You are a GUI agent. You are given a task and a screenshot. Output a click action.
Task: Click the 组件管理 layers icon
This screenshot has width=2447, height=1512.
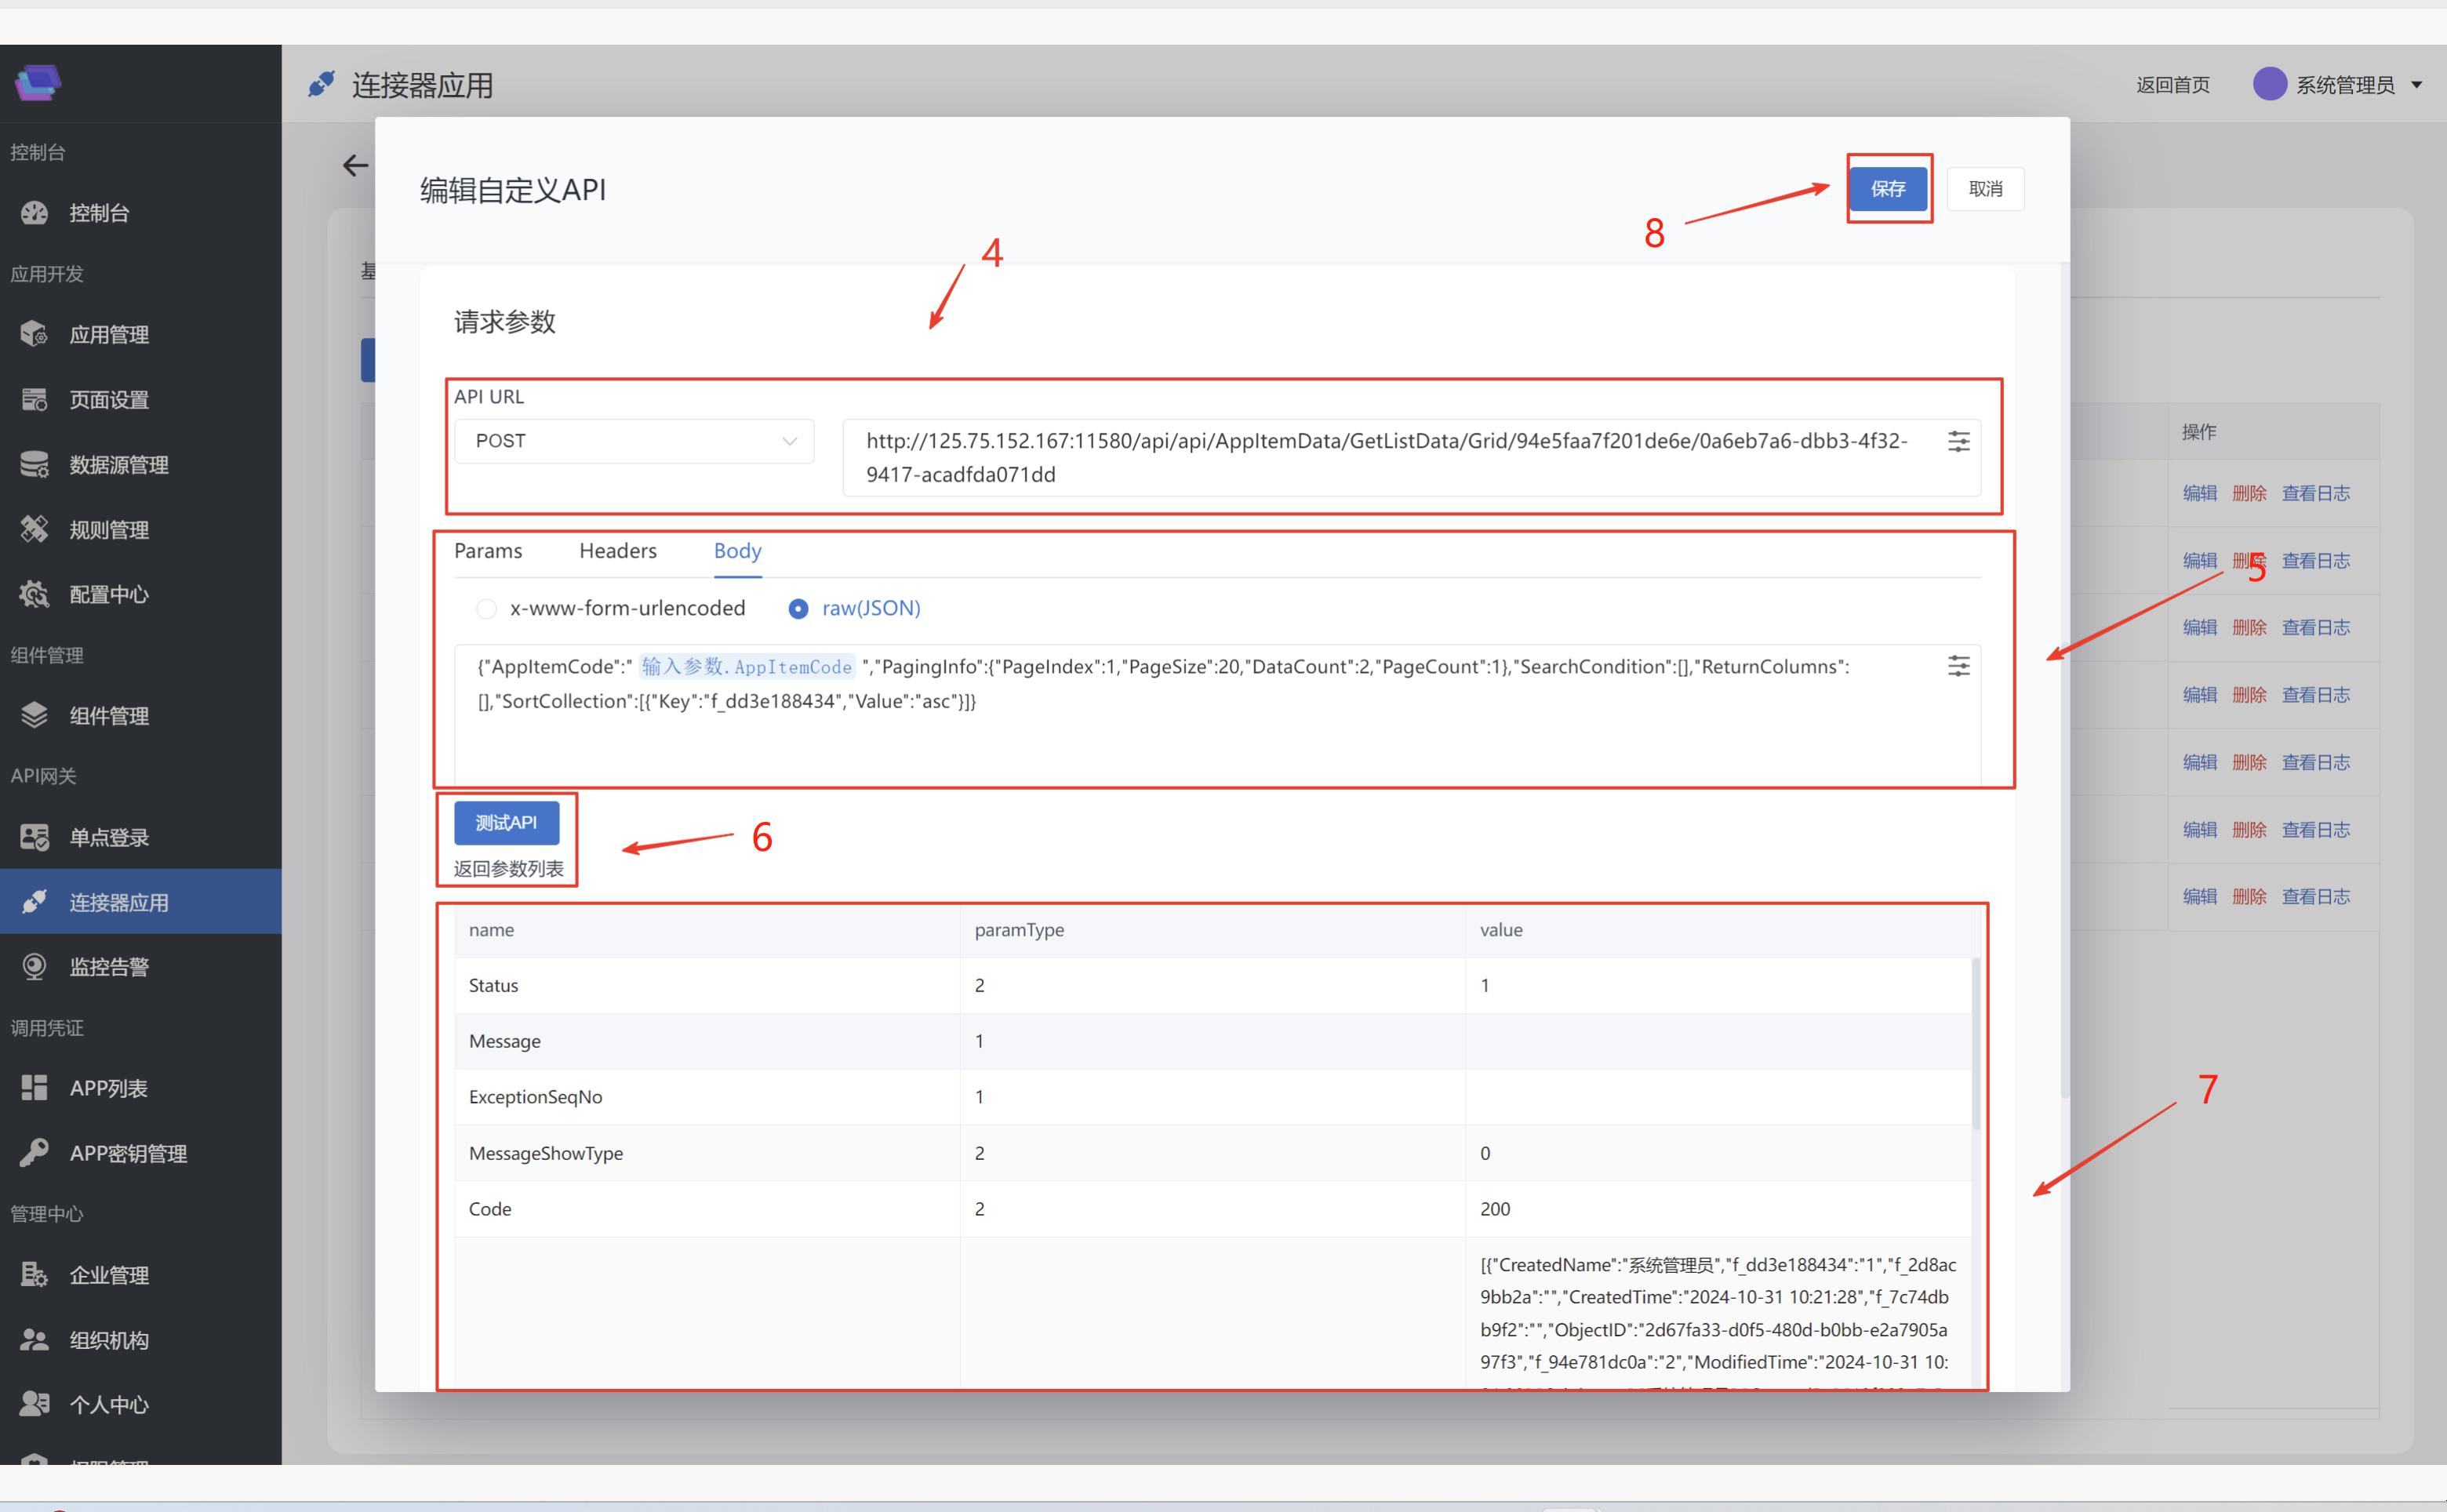pos(35,715)
